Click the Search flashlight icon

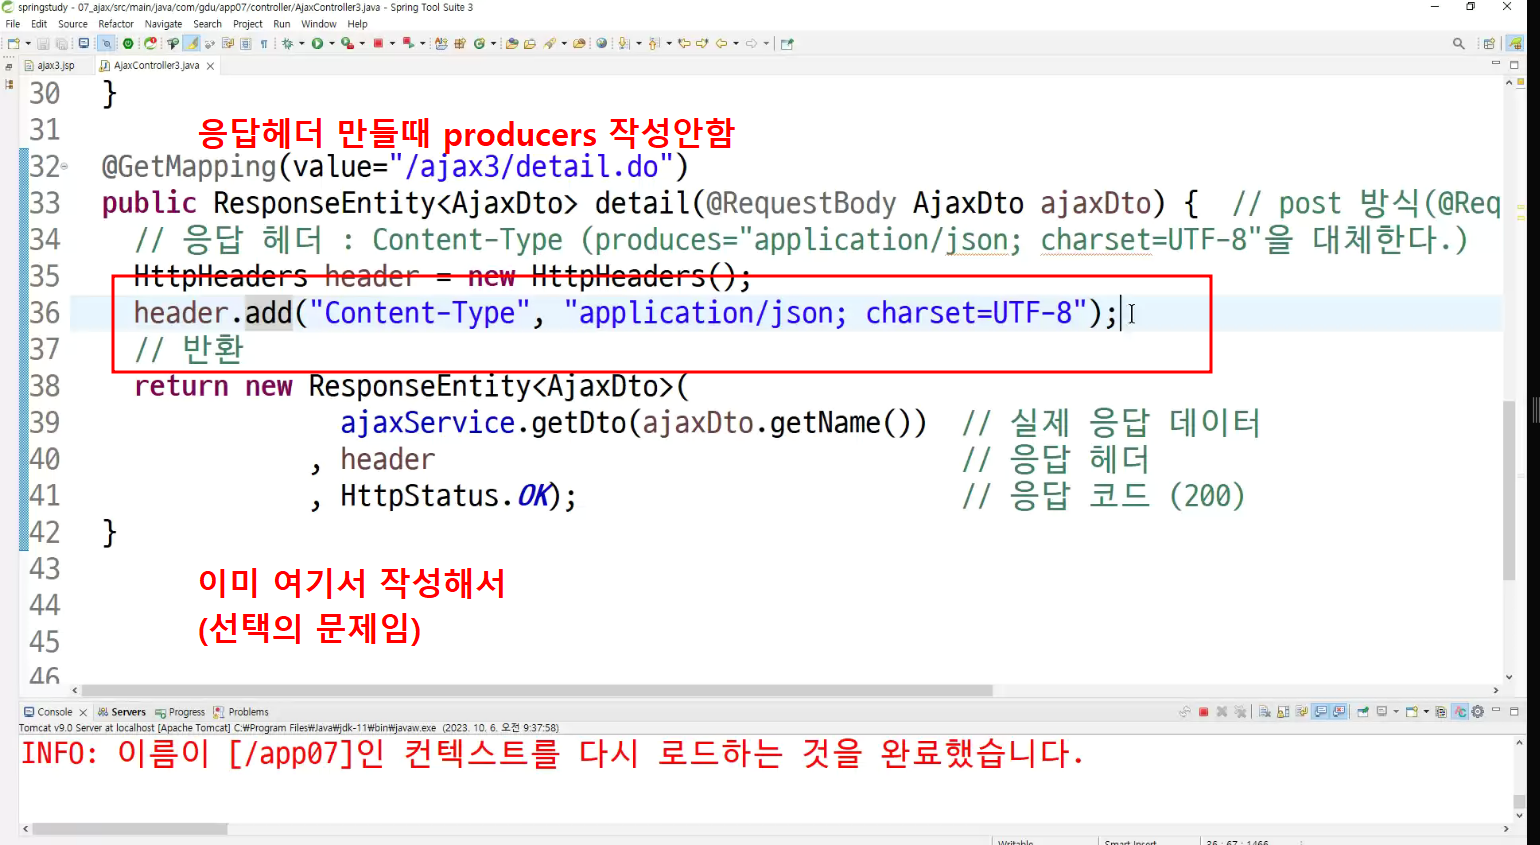(x=550, y=44)
